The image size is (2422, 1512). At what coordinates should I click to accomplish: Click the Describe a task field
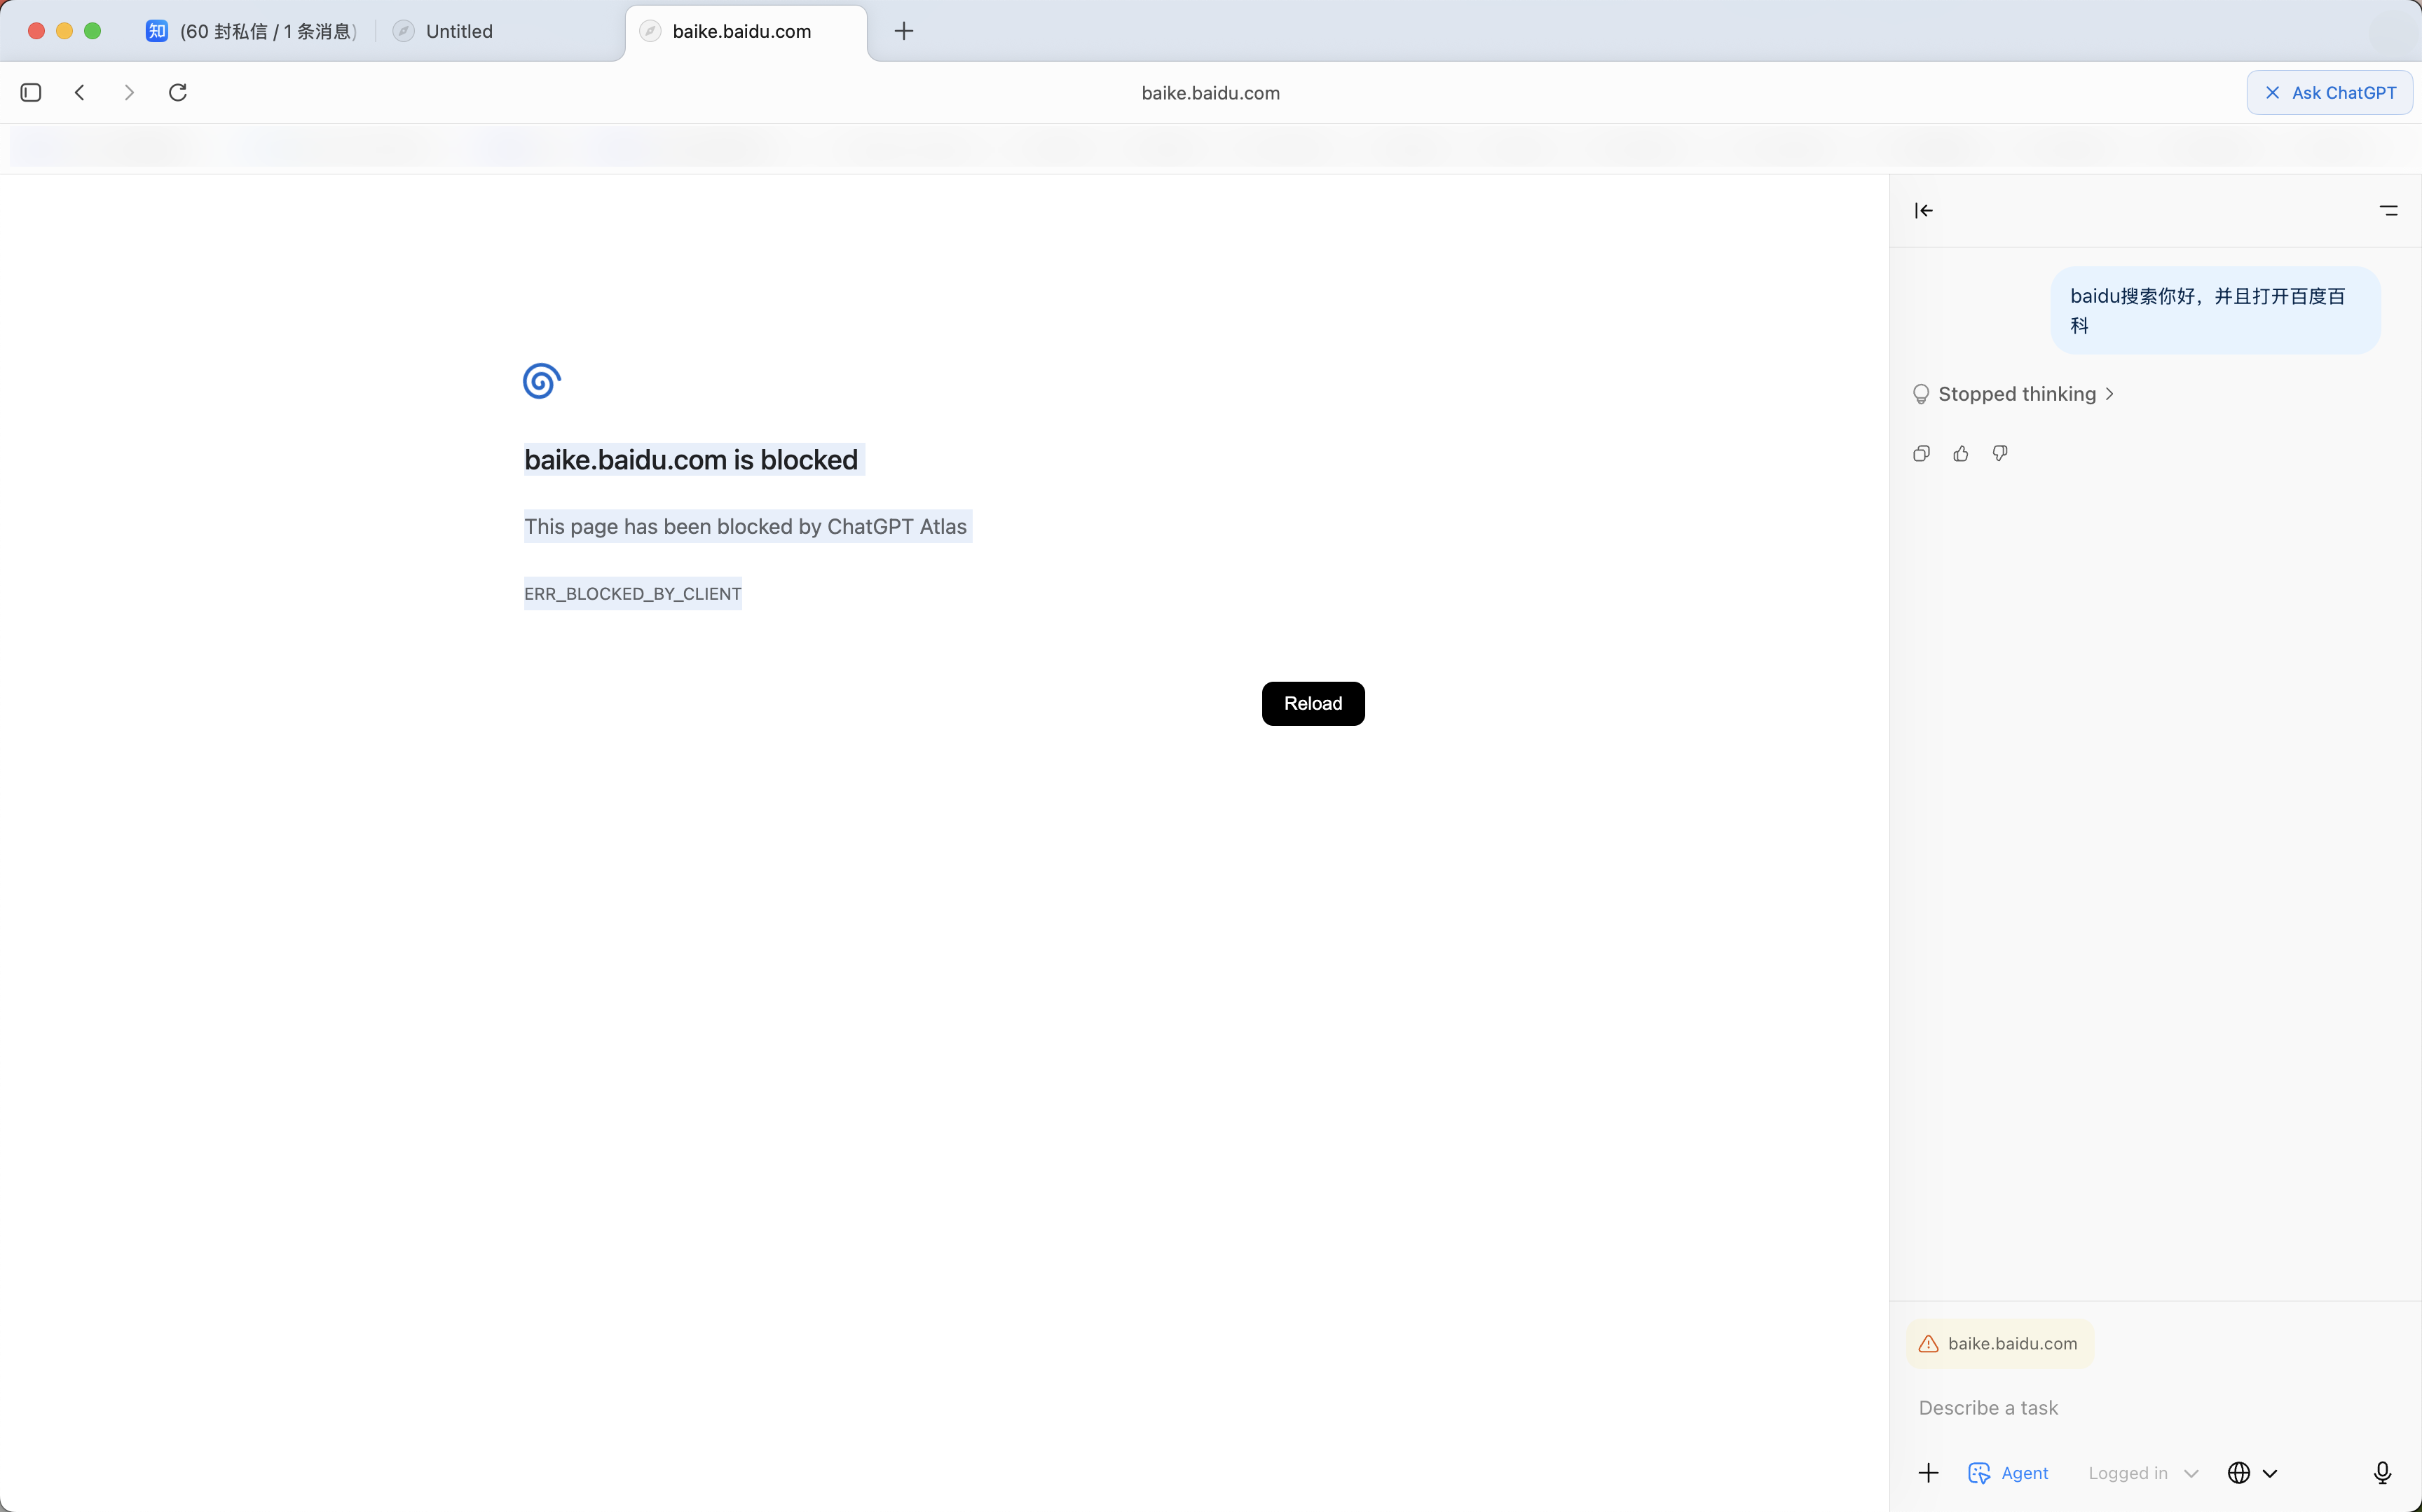[2140, 1408]
